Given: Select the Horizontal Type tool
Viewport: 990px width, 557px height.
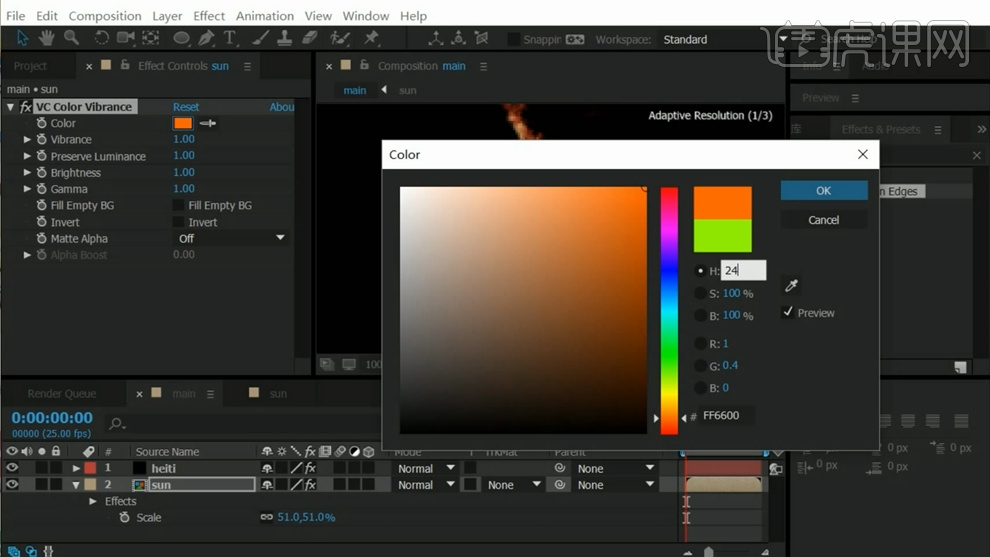Looking at the screenshot, I should (230, 38).
